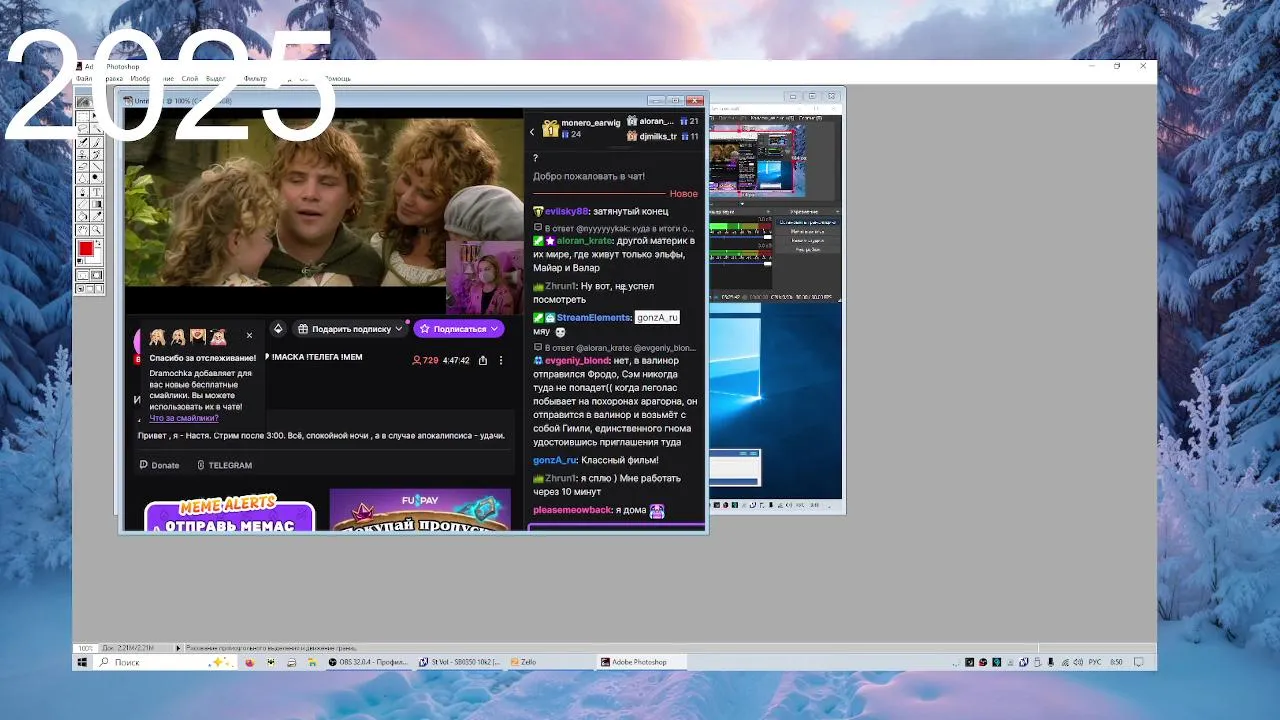Open the Donate panel link
This screenshot has height=720, width=1280.
160,465
